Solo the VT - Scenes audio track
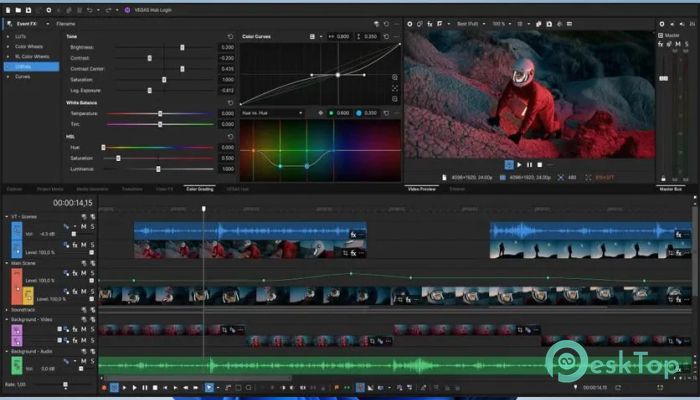The width and height of the screenshot is (700, 400). tap(92, 227)
